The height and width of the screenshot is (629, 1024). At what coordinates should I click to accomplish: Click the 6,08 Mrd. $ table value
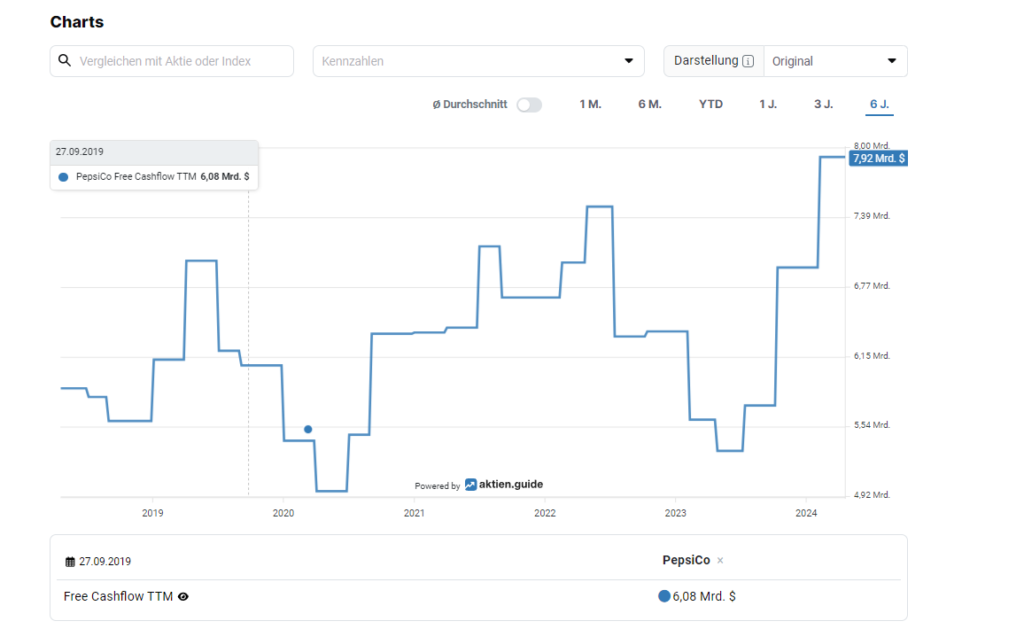click(x=704, y=596)
